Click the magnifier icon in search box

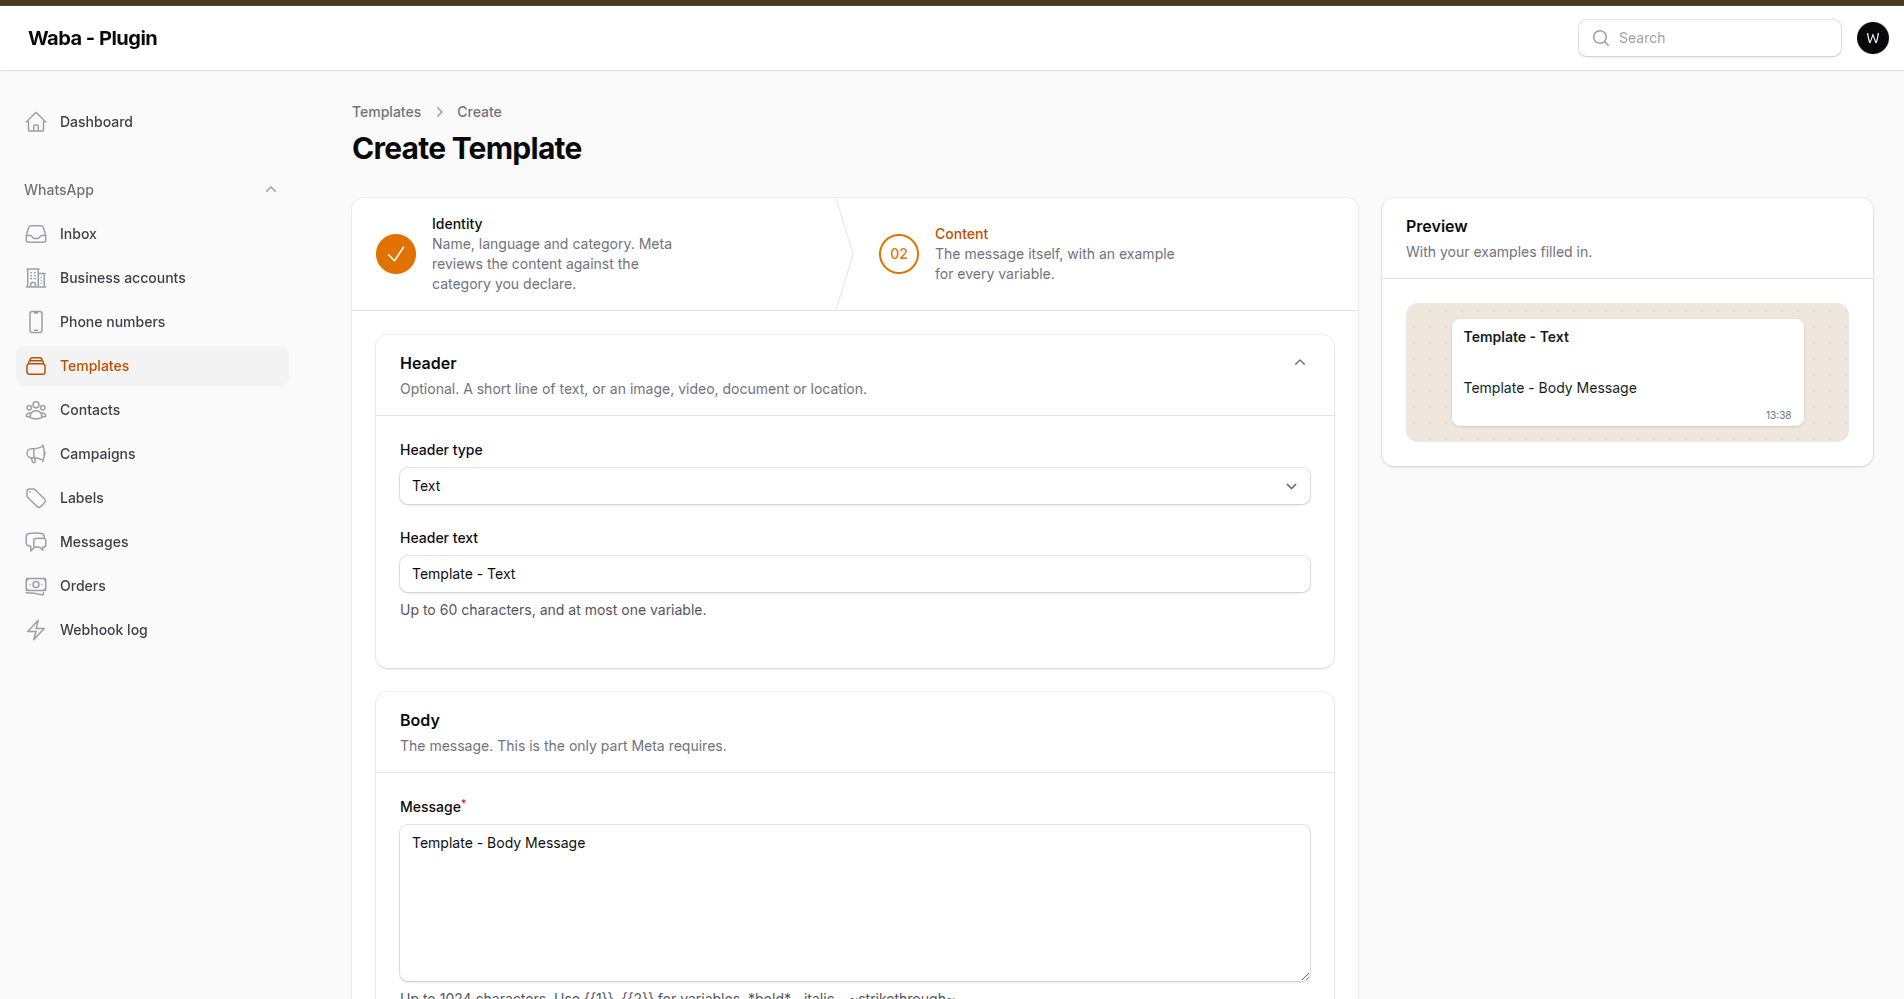coord(1601,38)
